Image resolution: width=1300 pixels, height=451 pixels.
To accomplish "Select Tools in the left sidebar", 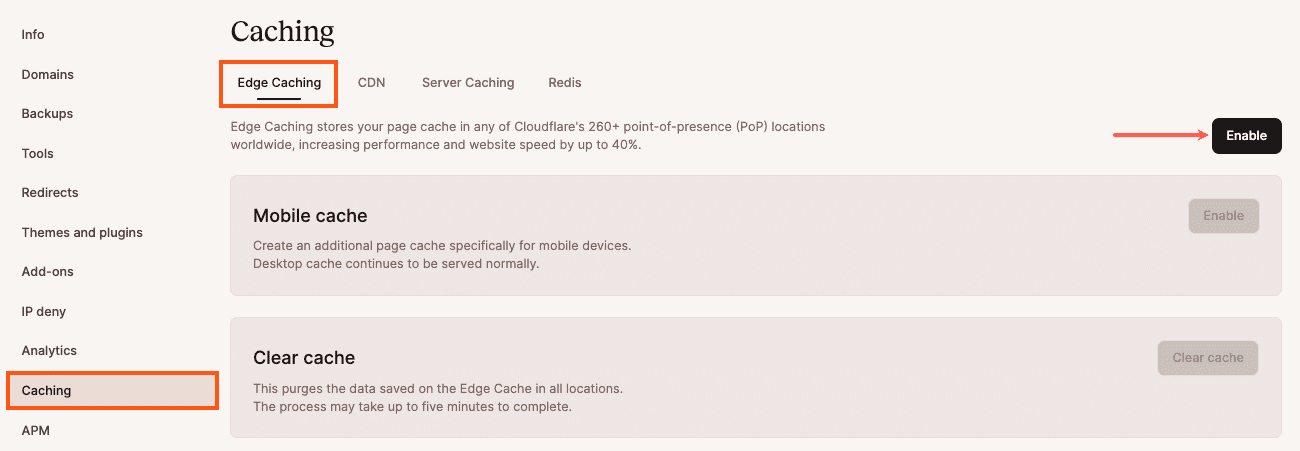I will [x=37, y=153].
